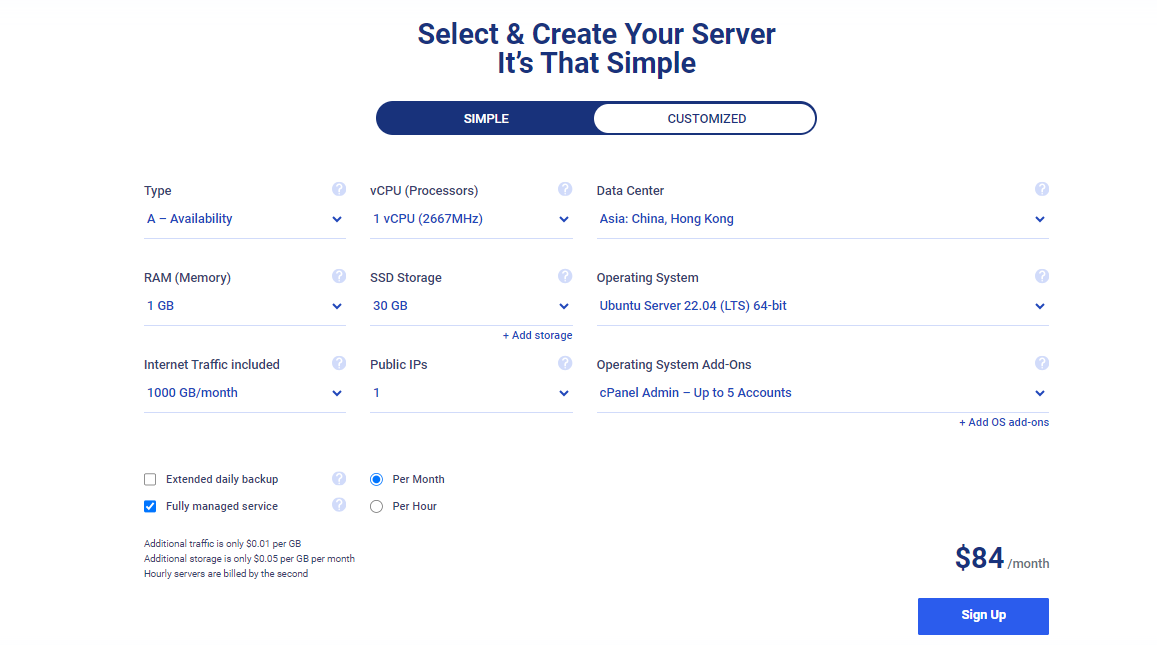The image size is (1157, 645).
Task: Click the Fully managed service label
Action: point(222,506)
